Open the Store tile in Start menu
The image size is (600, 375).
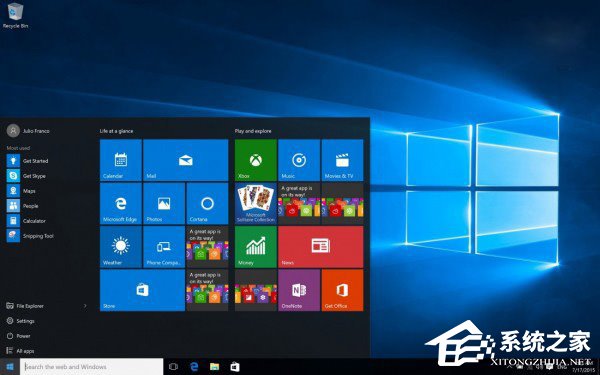click(142, 290)
